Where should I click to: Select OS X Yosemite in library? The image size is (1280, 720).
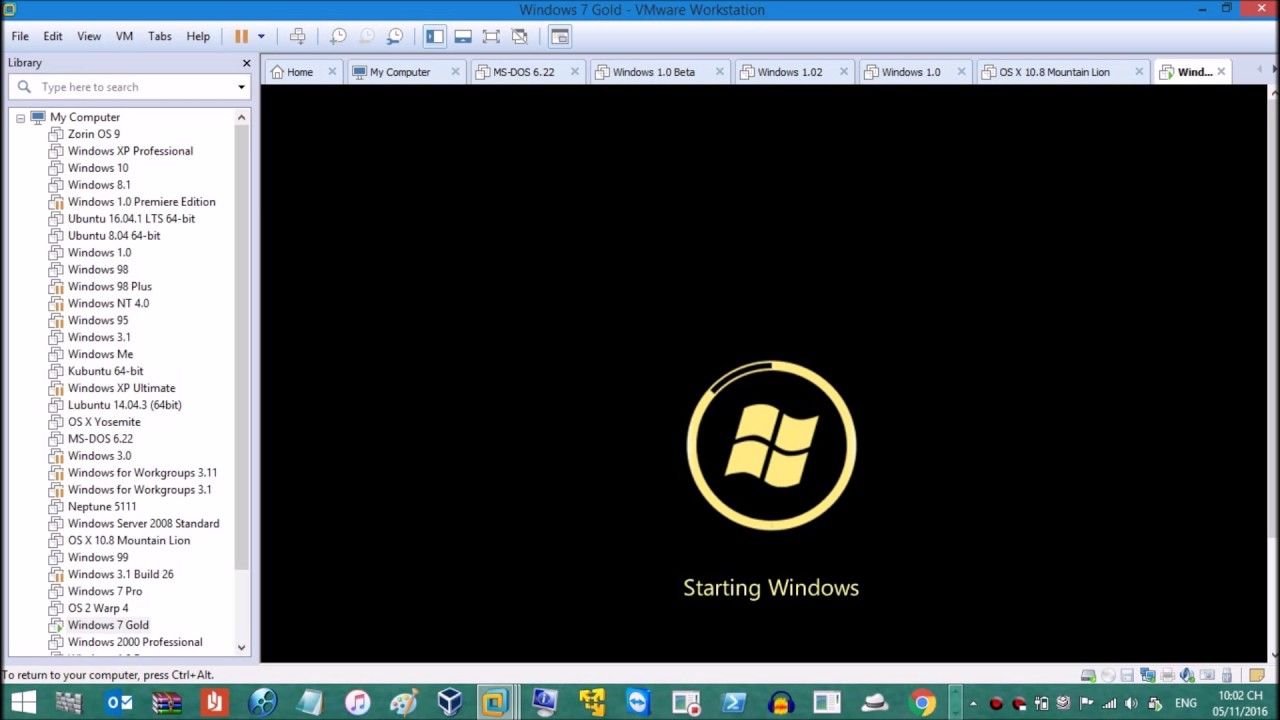point(104,422)
